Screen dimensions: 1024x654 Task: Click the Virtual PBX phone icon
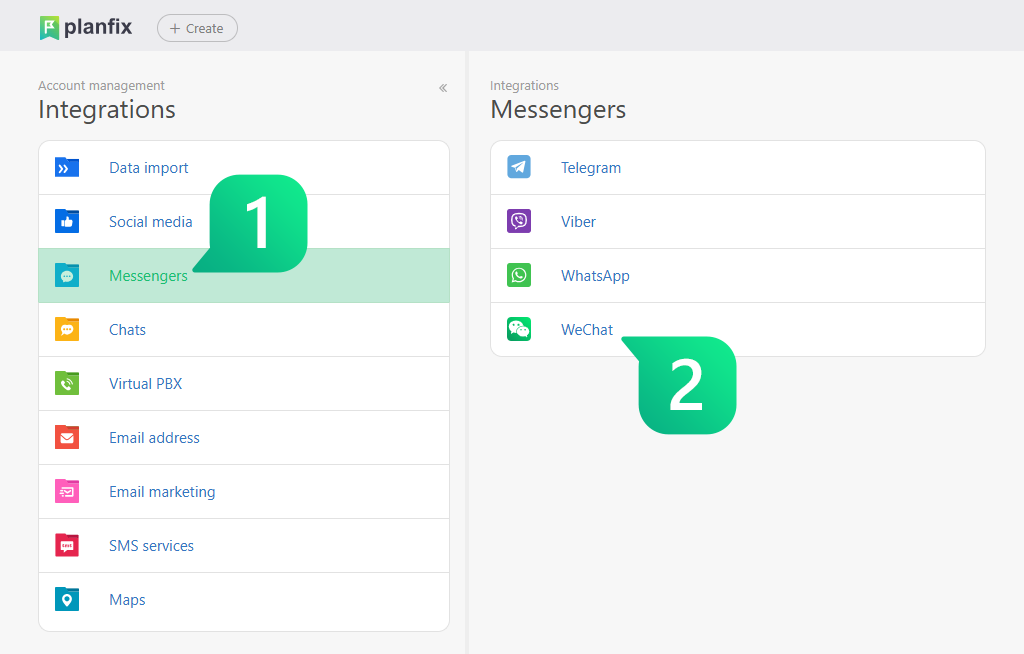[67, 384]
